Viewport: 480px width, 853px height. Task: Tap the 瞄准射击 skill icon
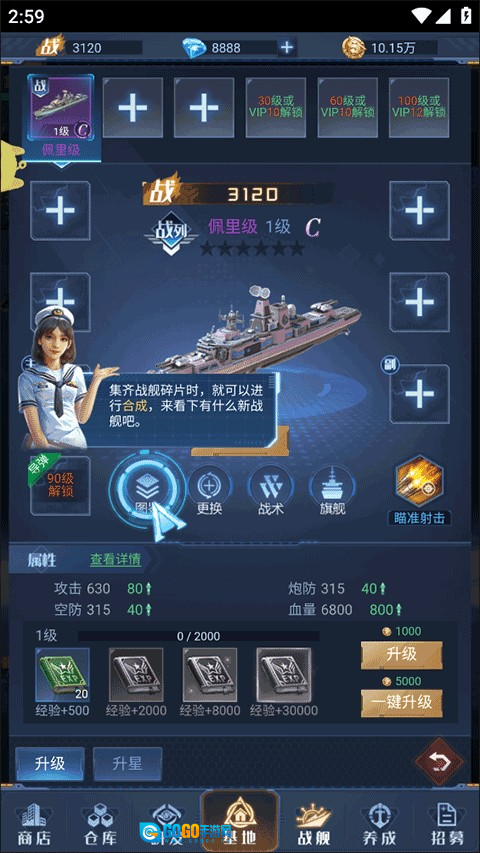pos(419,491)
